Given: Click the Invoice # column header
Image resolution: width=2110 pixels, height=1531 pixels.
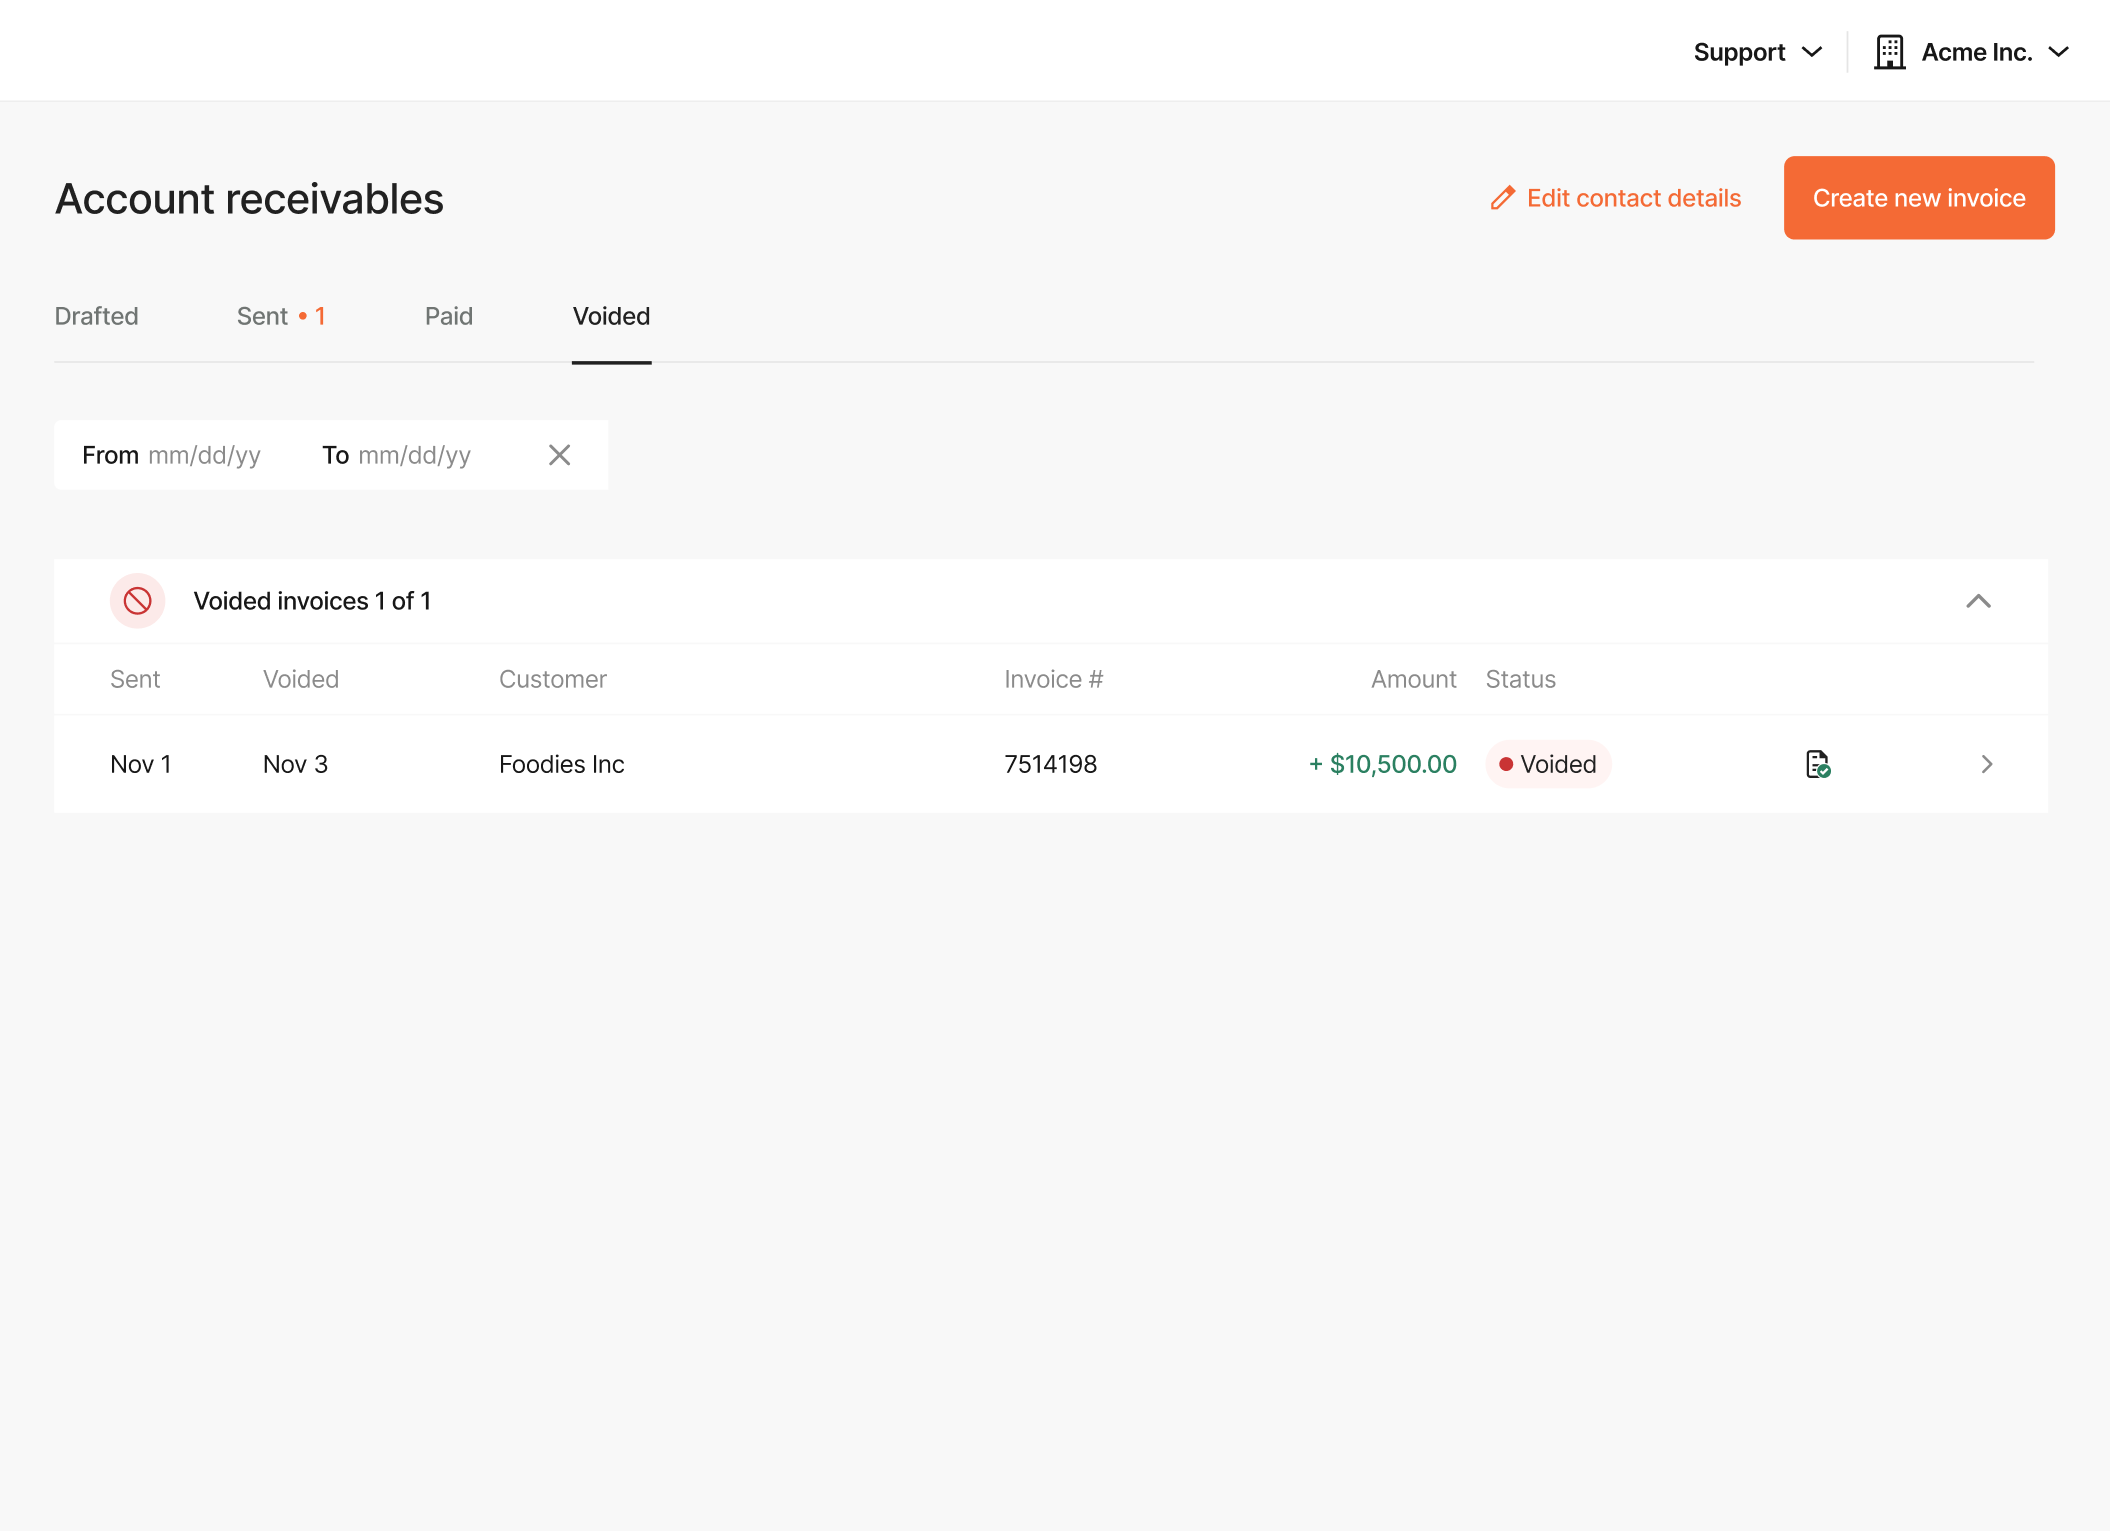Looking at the screenshot, I should click(1054, 679).
